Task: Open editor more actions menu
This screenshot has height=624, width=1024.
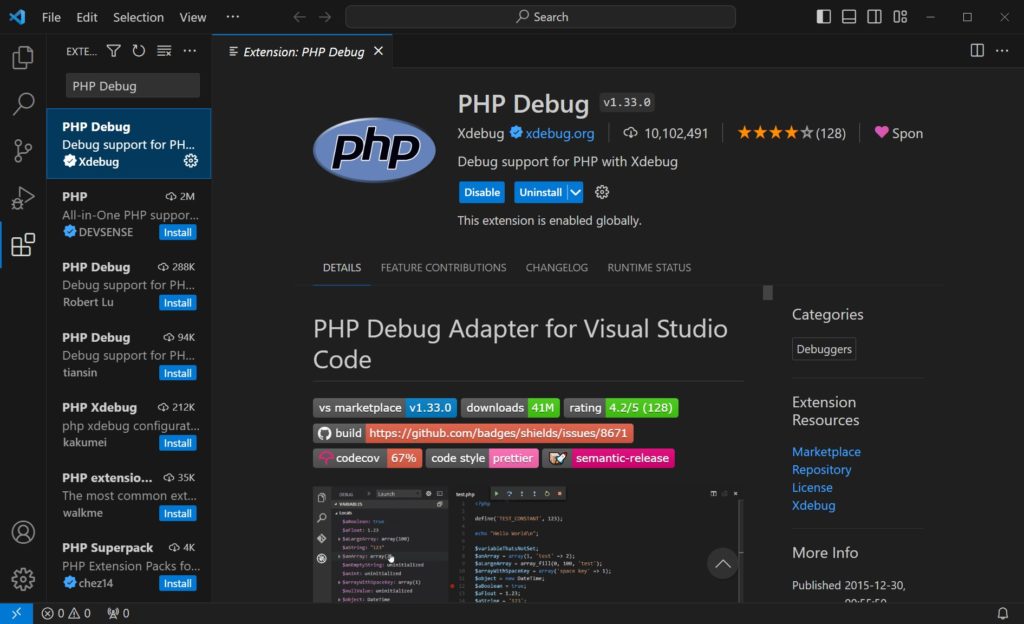Action: pos(1002,51)
